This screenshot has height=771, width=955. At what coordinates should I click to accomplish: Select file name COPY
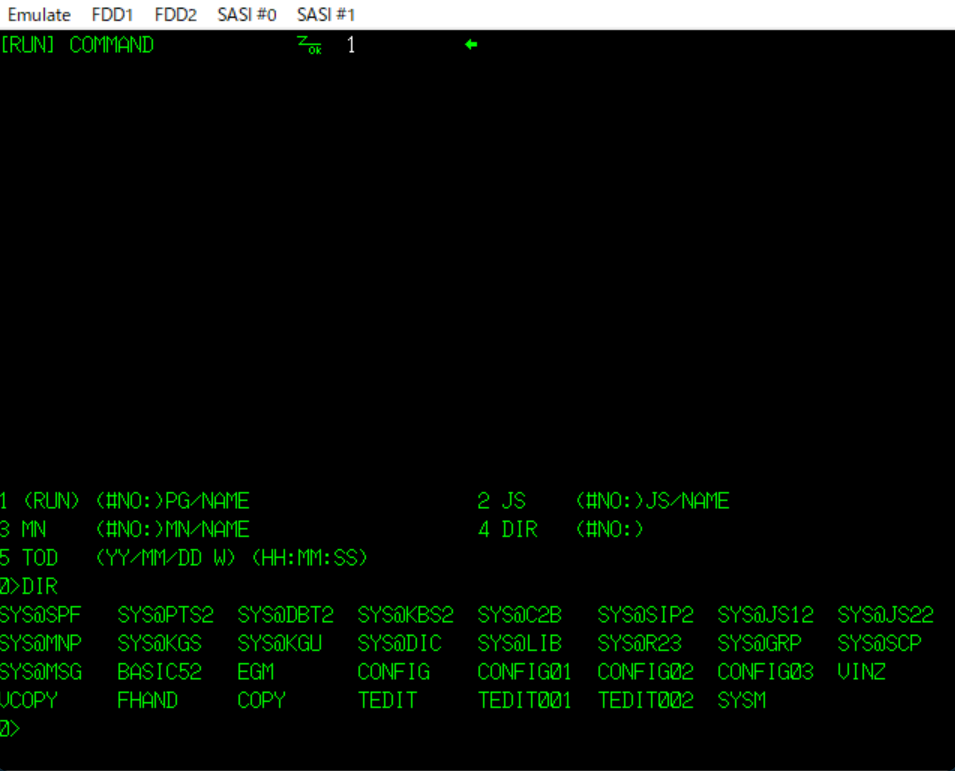(262, 701)
